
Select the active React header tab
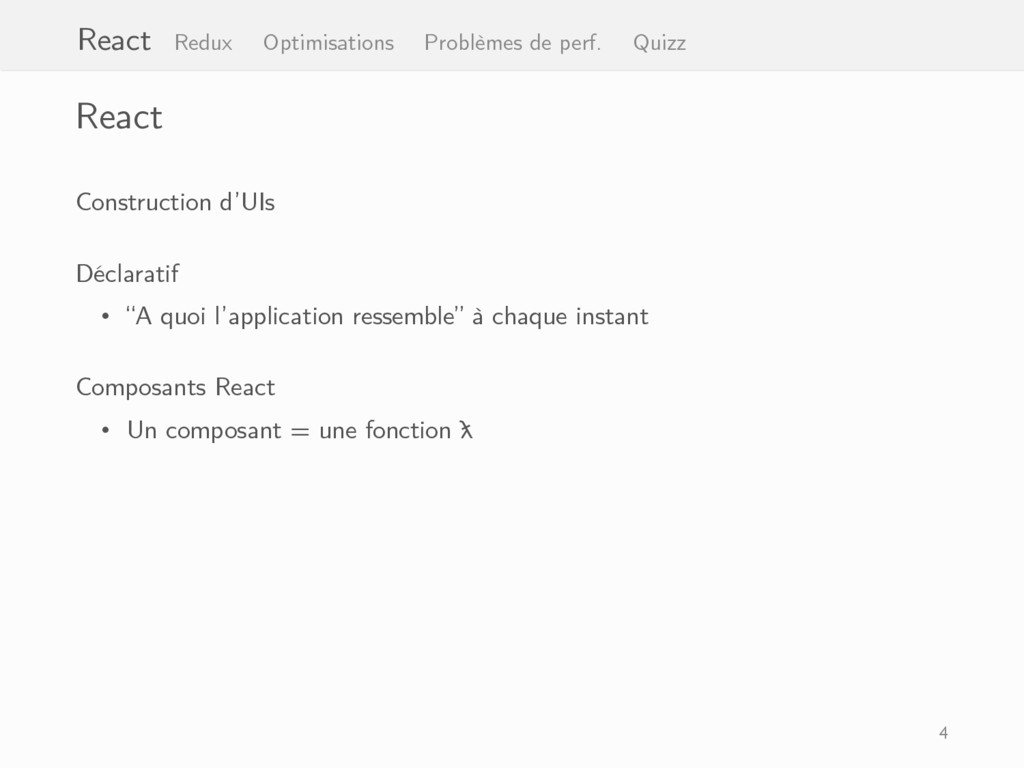114,40
